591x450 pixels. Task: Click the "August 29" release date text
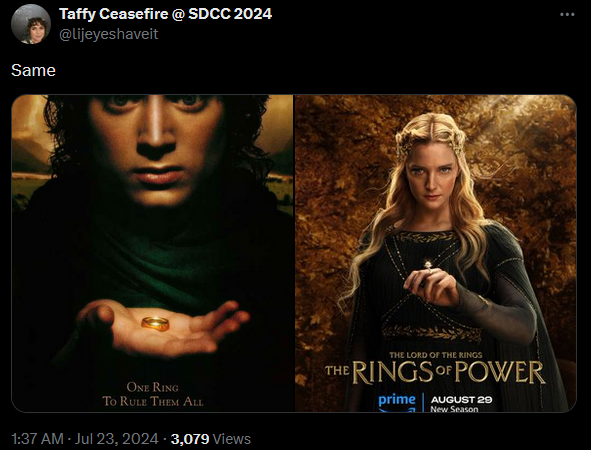(461, 399)
